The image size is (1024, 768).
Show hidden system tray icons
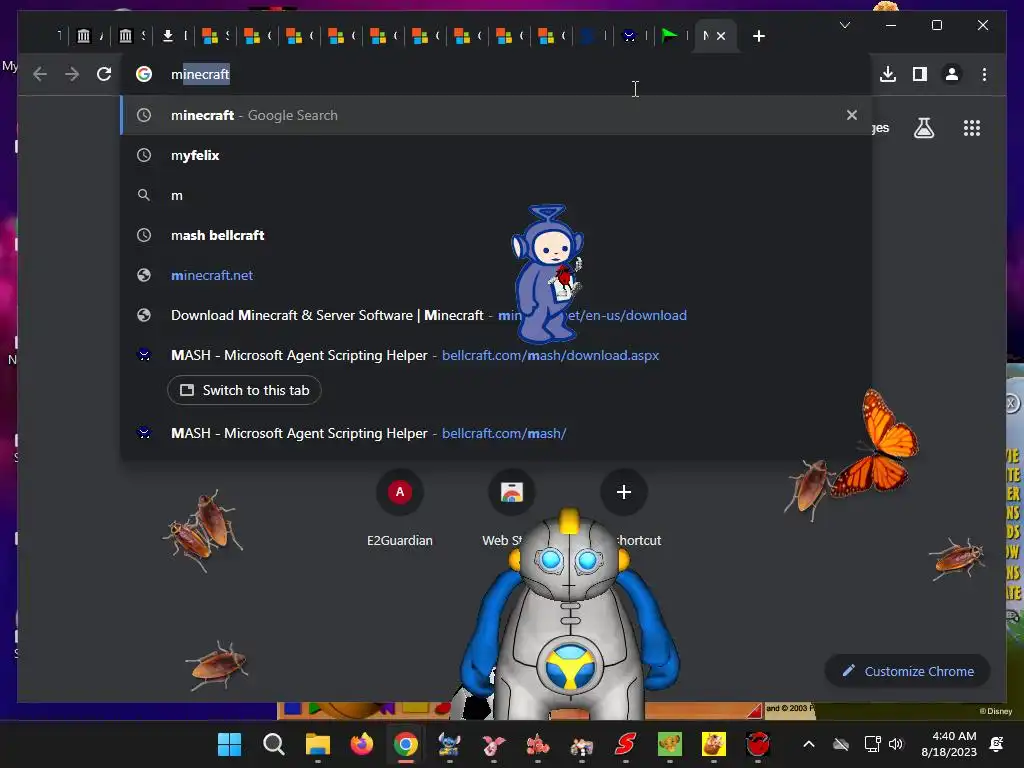pyautogui.click(x=808, y=744)
